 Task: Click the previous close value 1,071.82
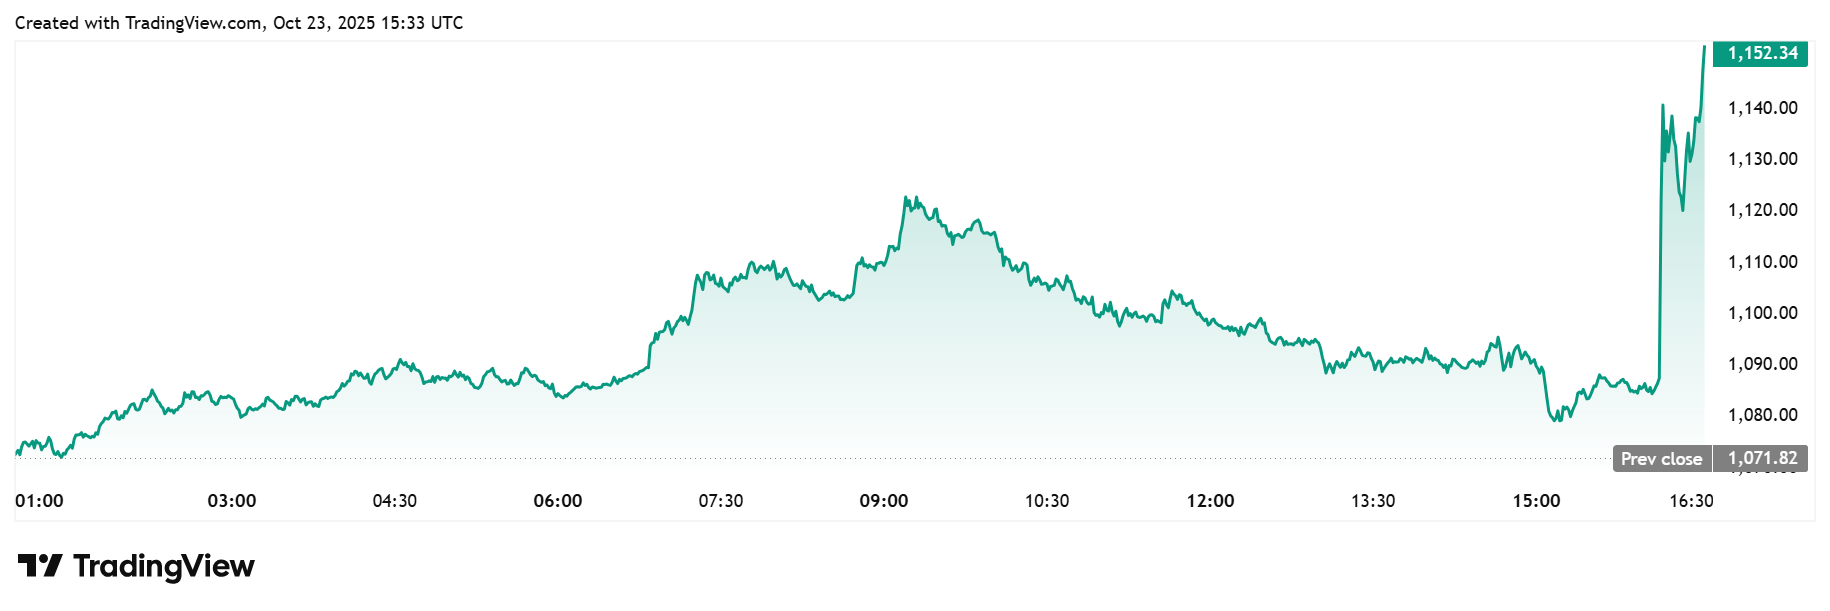[x=1762, y=459]
